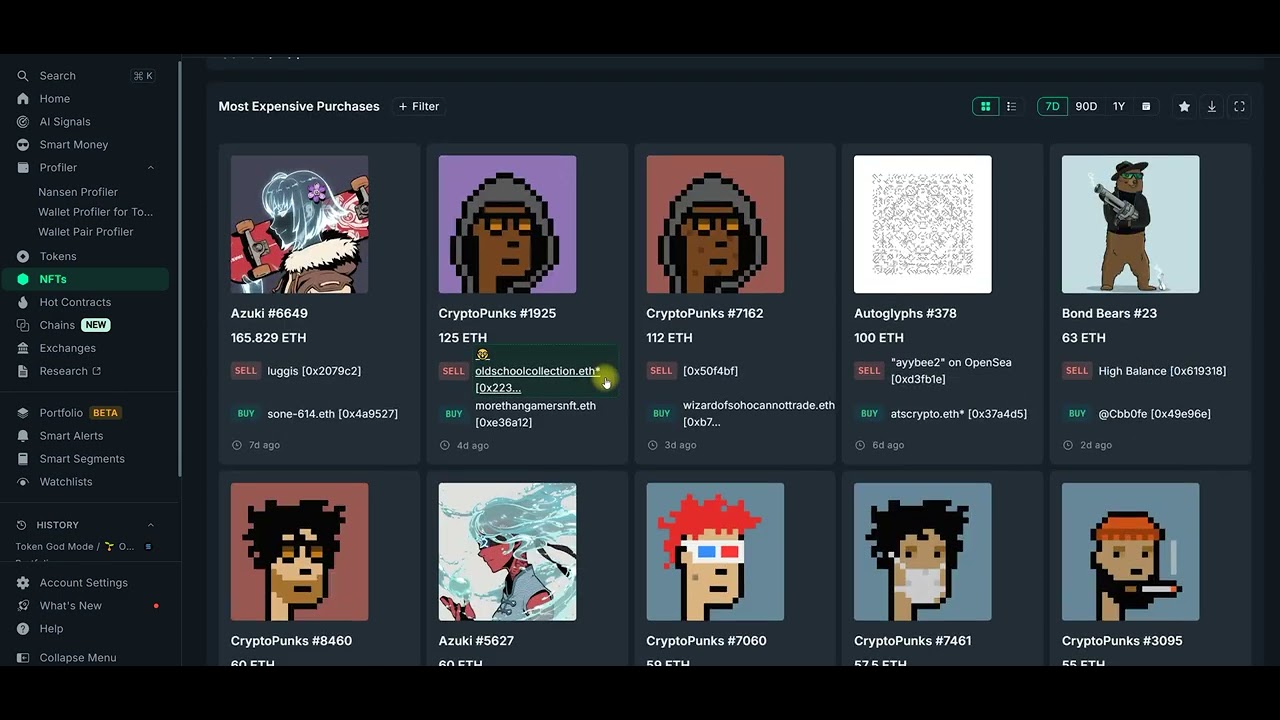Open Nansen Profiler submenu item
The height and width of the screenshot is (720, 1280).
coord(78,192)
